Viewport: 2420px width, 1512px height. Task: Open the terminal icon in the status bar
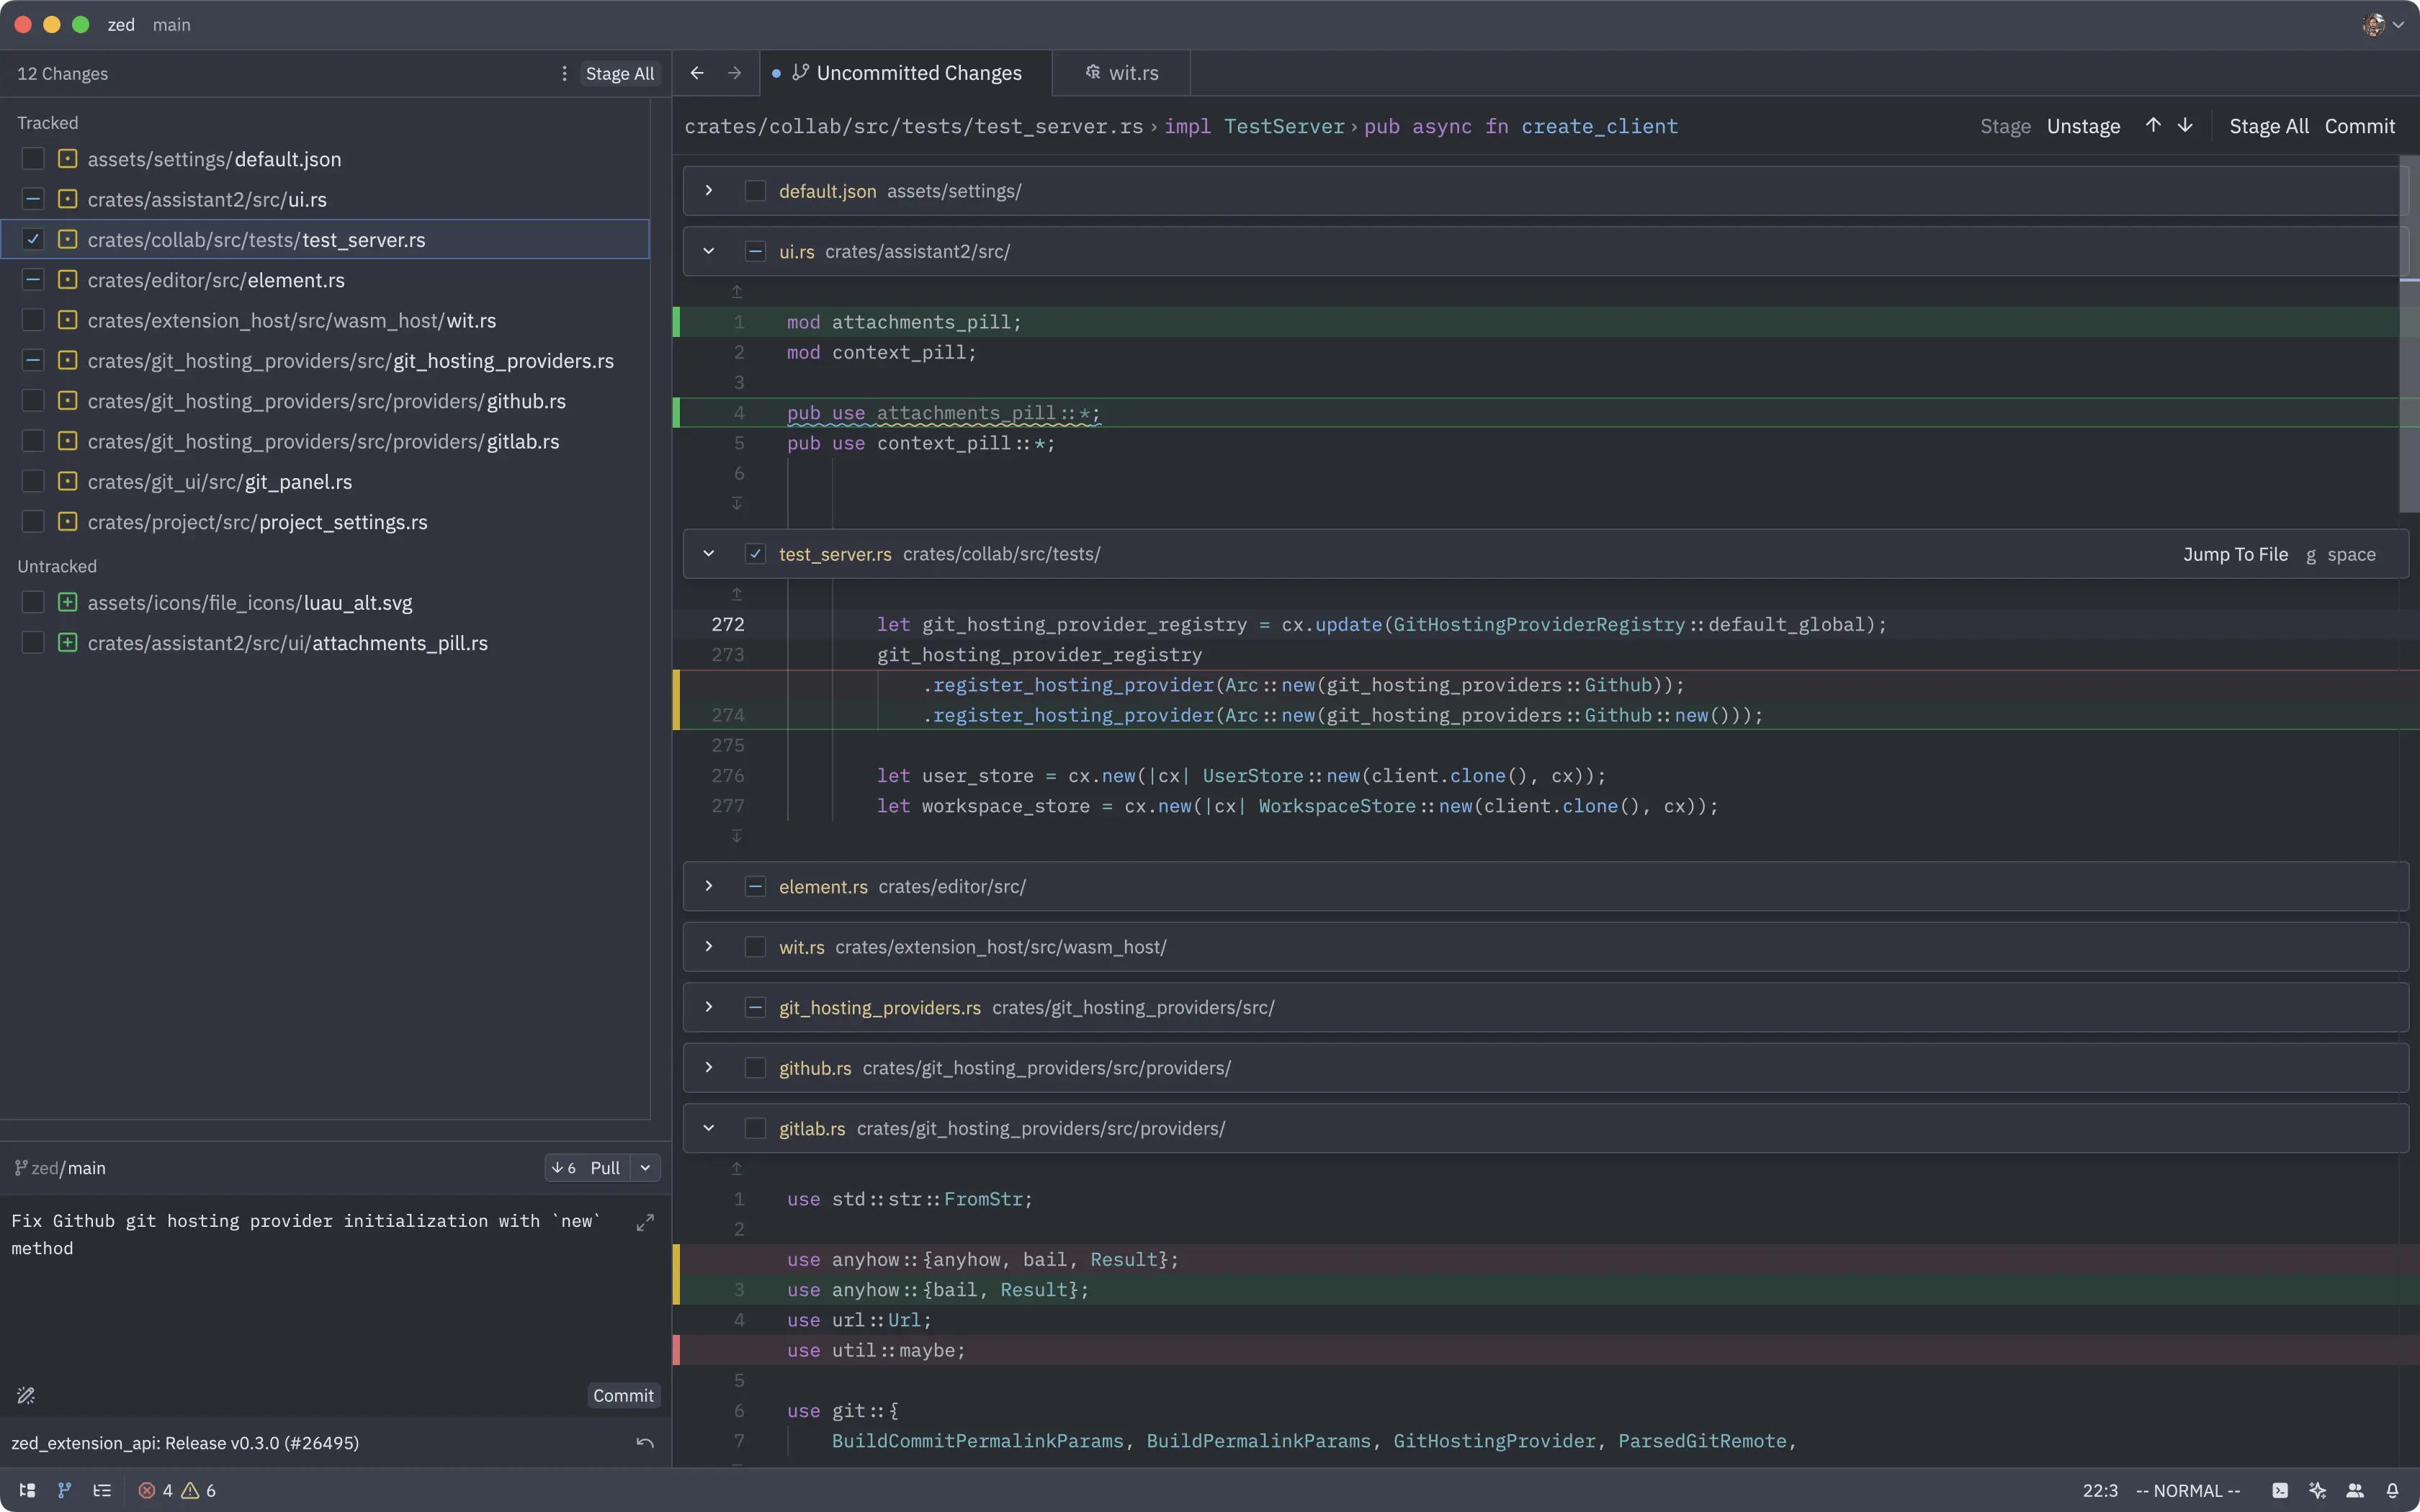pyautogui.click(x=2280, y=1490)
